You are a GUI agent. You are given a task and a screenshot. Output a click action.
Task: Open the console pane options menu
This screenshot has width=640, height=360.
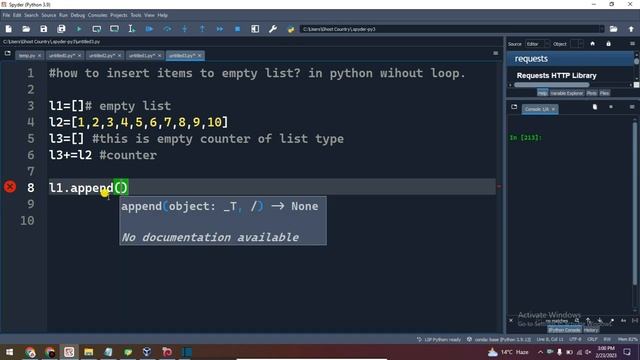click(632, 107)
